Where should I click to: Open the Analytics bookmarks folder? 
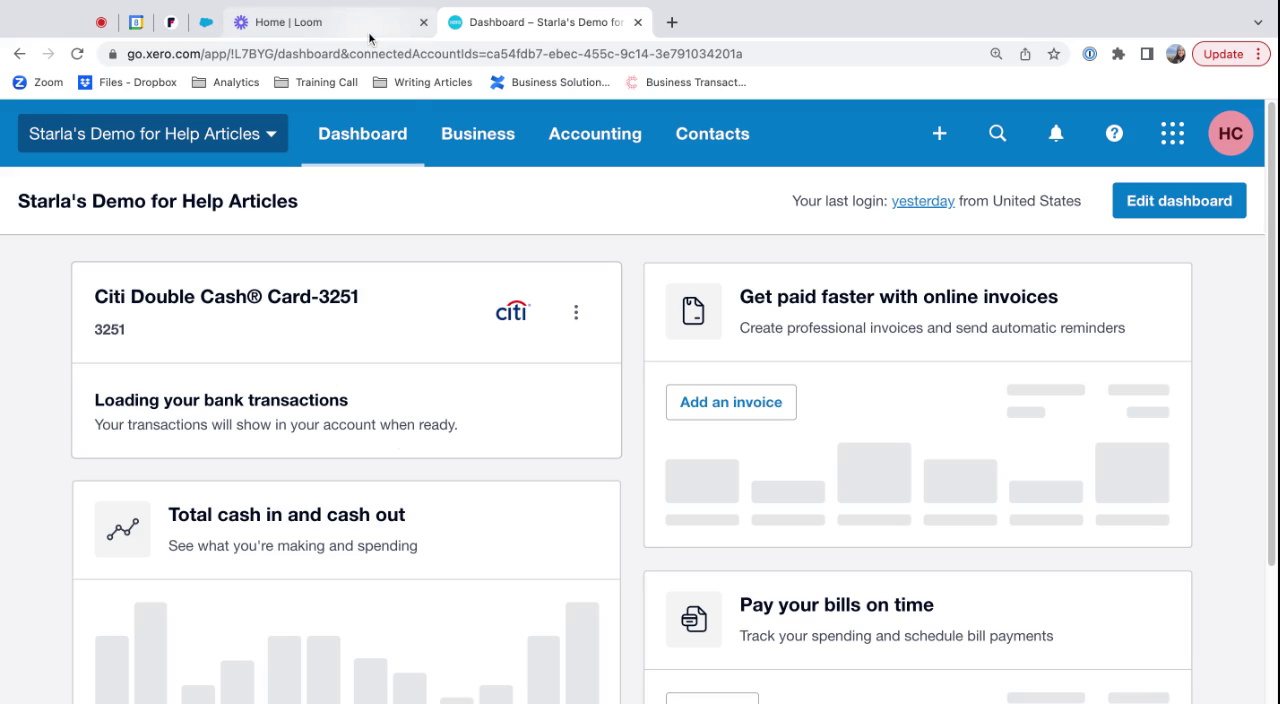(x=225, y=82)
